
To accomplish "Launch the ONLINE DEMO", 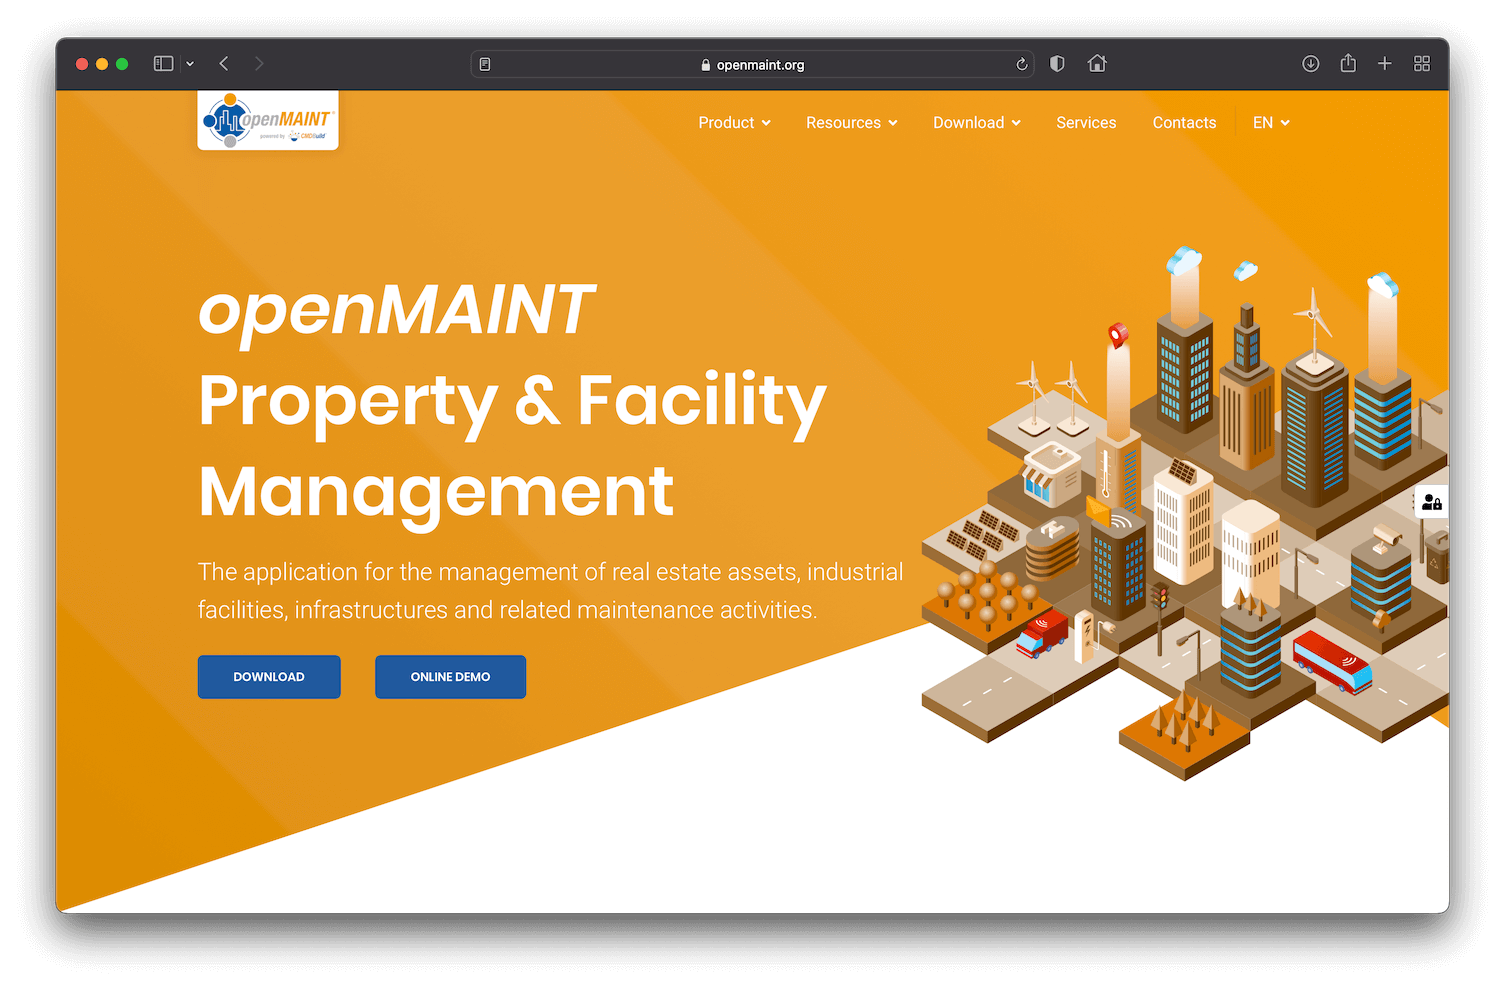I will point(450,677).
